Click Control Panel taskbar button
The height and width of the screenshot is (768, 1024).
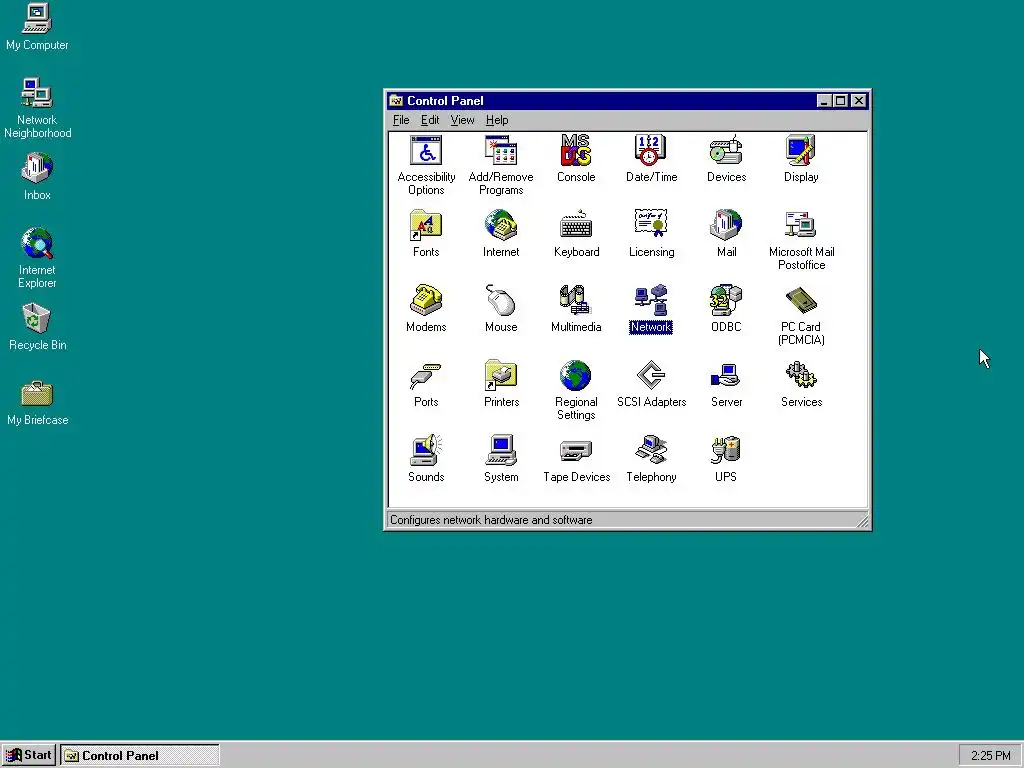pyautogui.click(x=140, y=756)
